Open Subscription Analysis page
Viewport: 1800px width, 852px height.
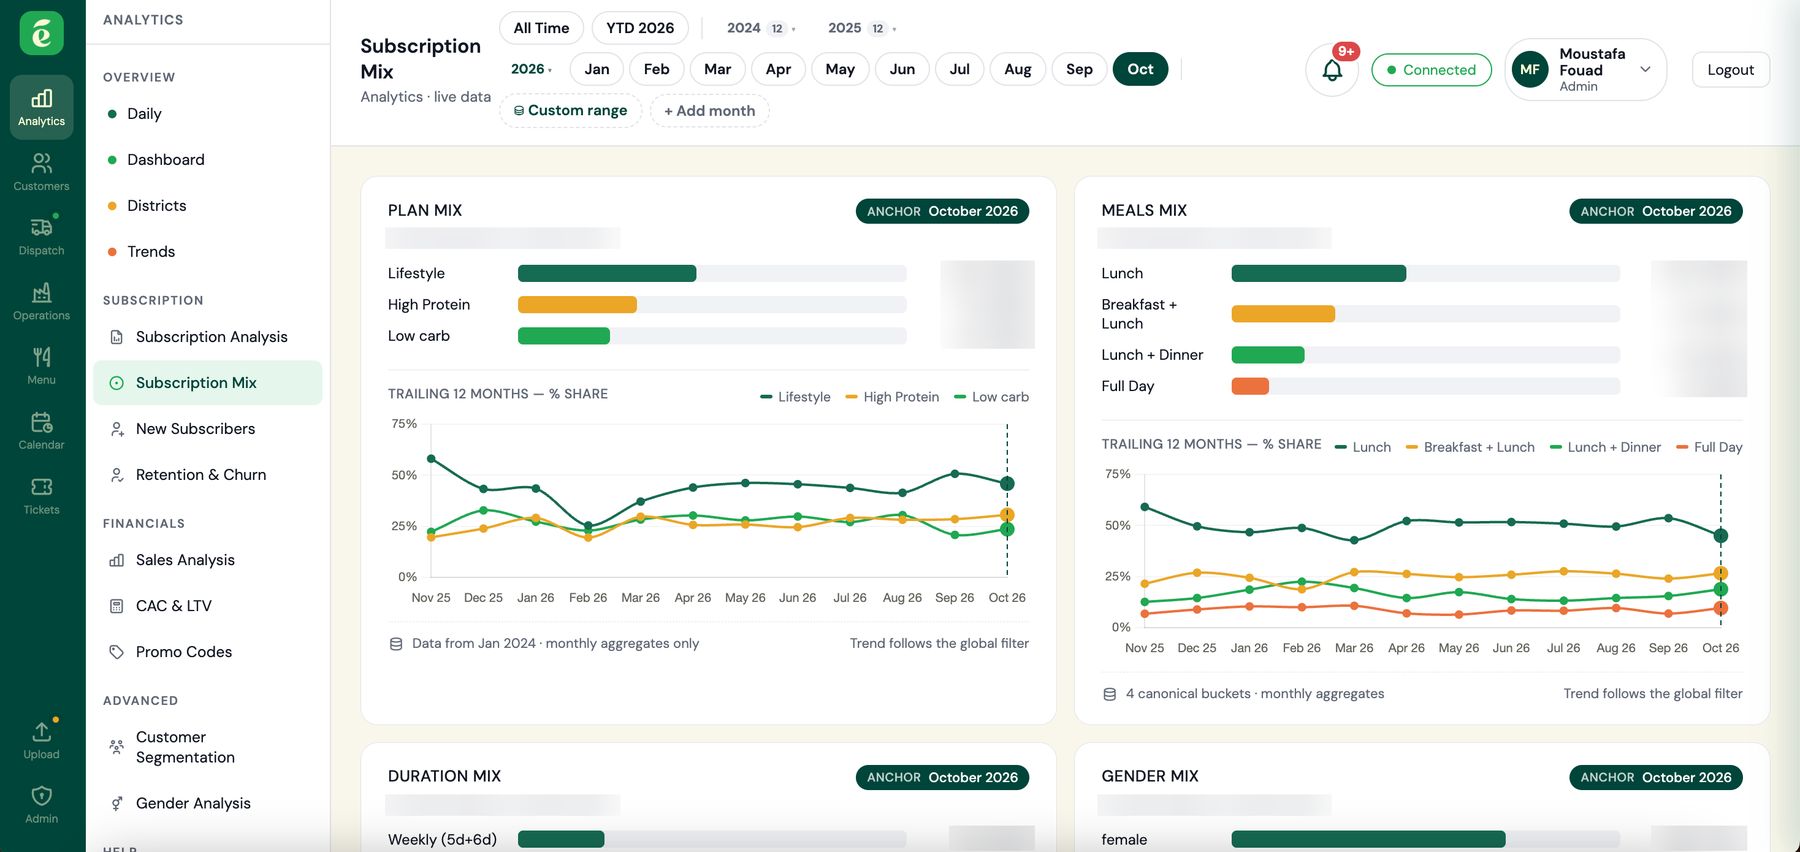tap(208, 337)
